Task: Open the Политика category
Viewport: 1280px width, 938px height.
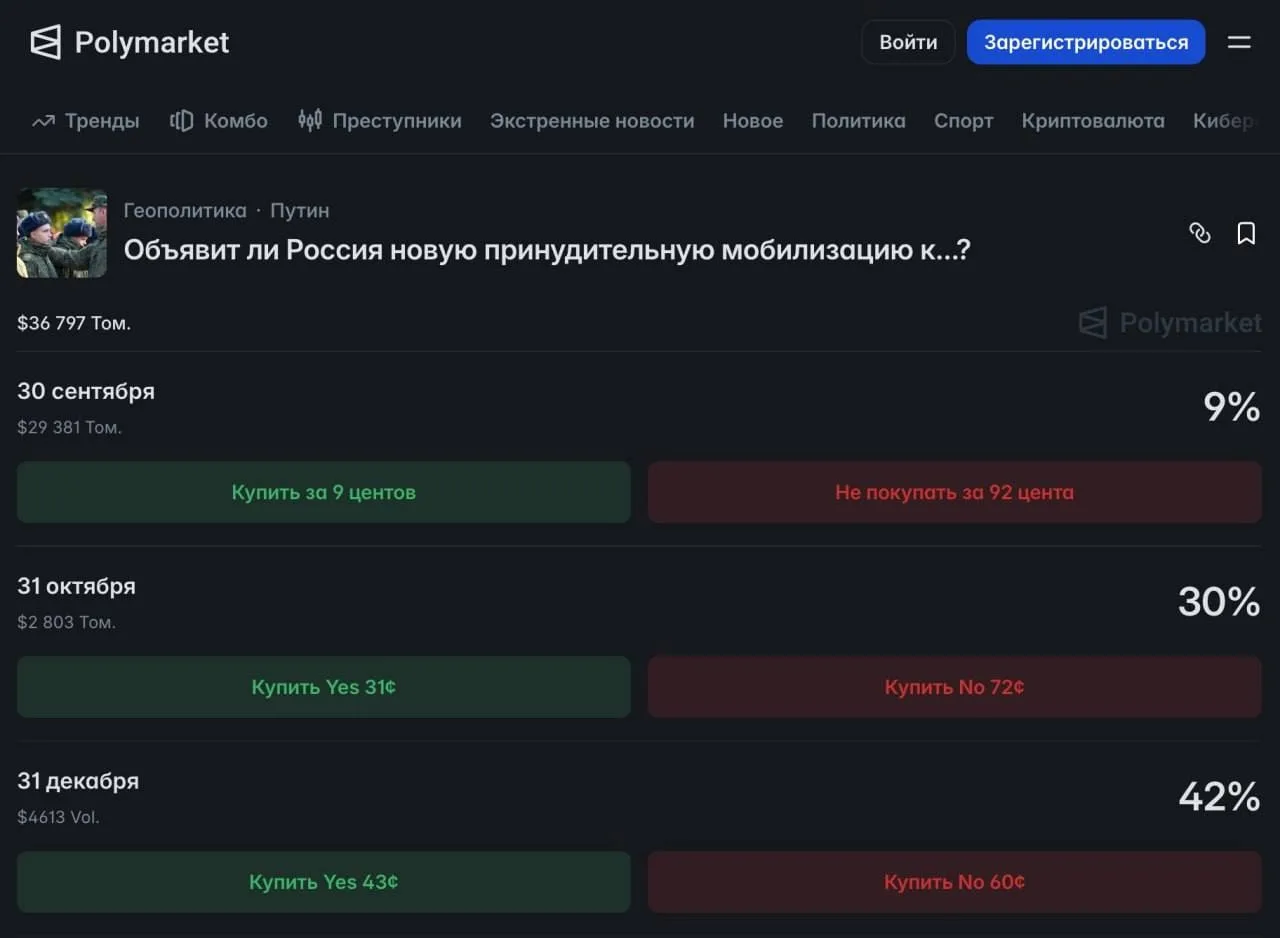Action: (x=859, y=121)
